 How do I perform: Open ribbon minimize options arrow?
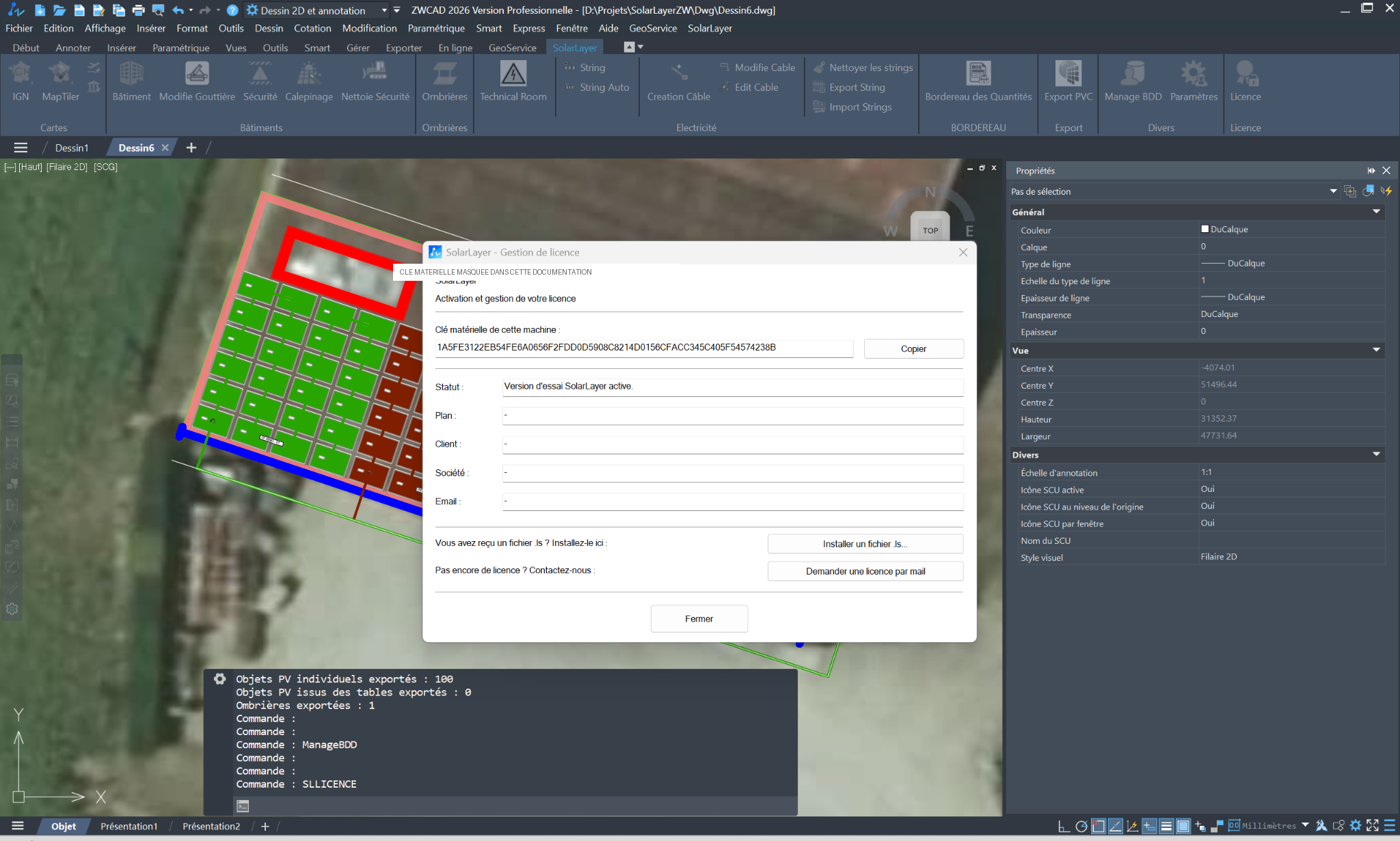(x=640, y=47)
